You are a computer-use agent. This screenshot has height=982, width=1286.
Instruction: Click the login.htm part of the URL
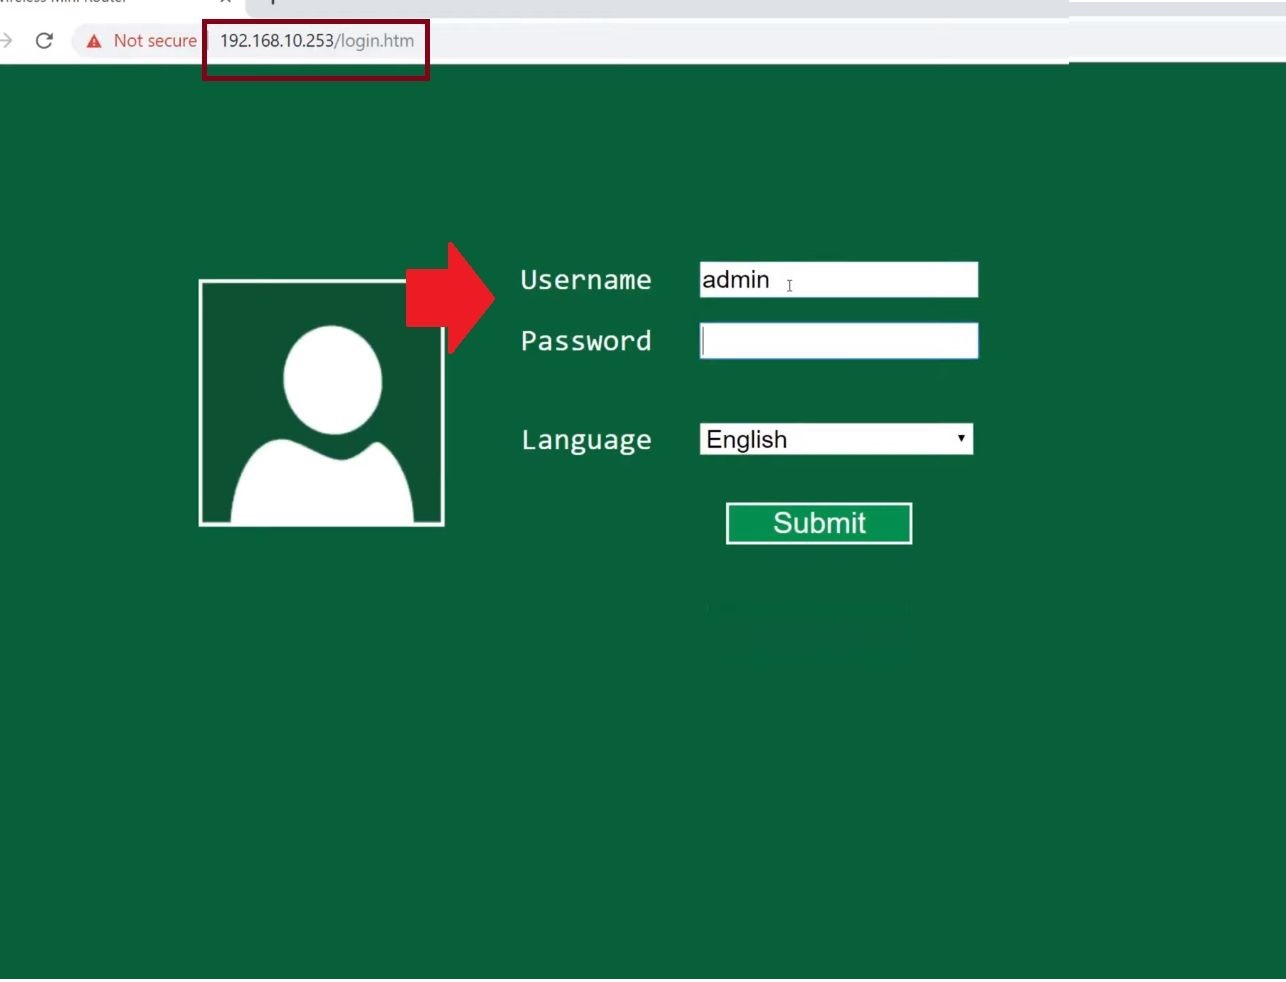pos(377,41)
